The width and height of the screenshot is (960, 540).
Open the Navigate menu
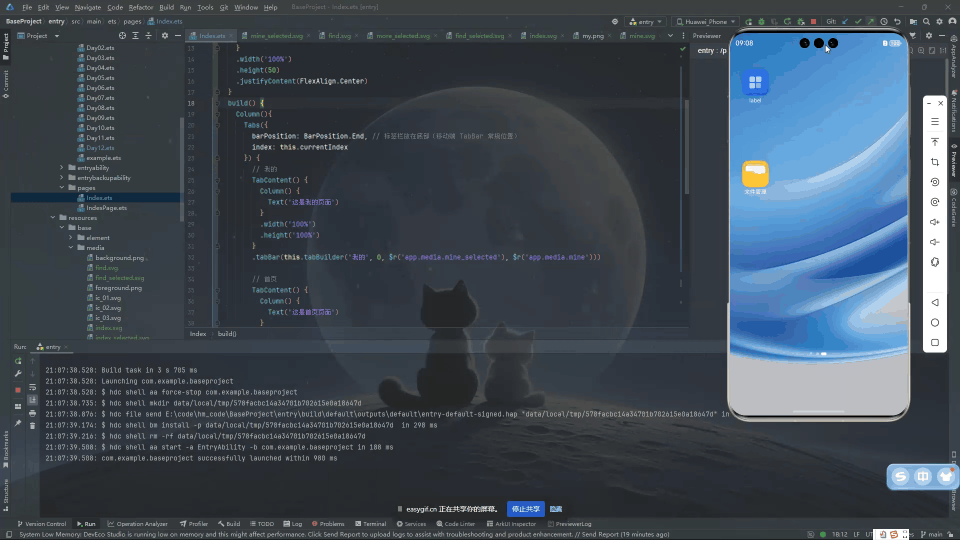pos(88,7)
